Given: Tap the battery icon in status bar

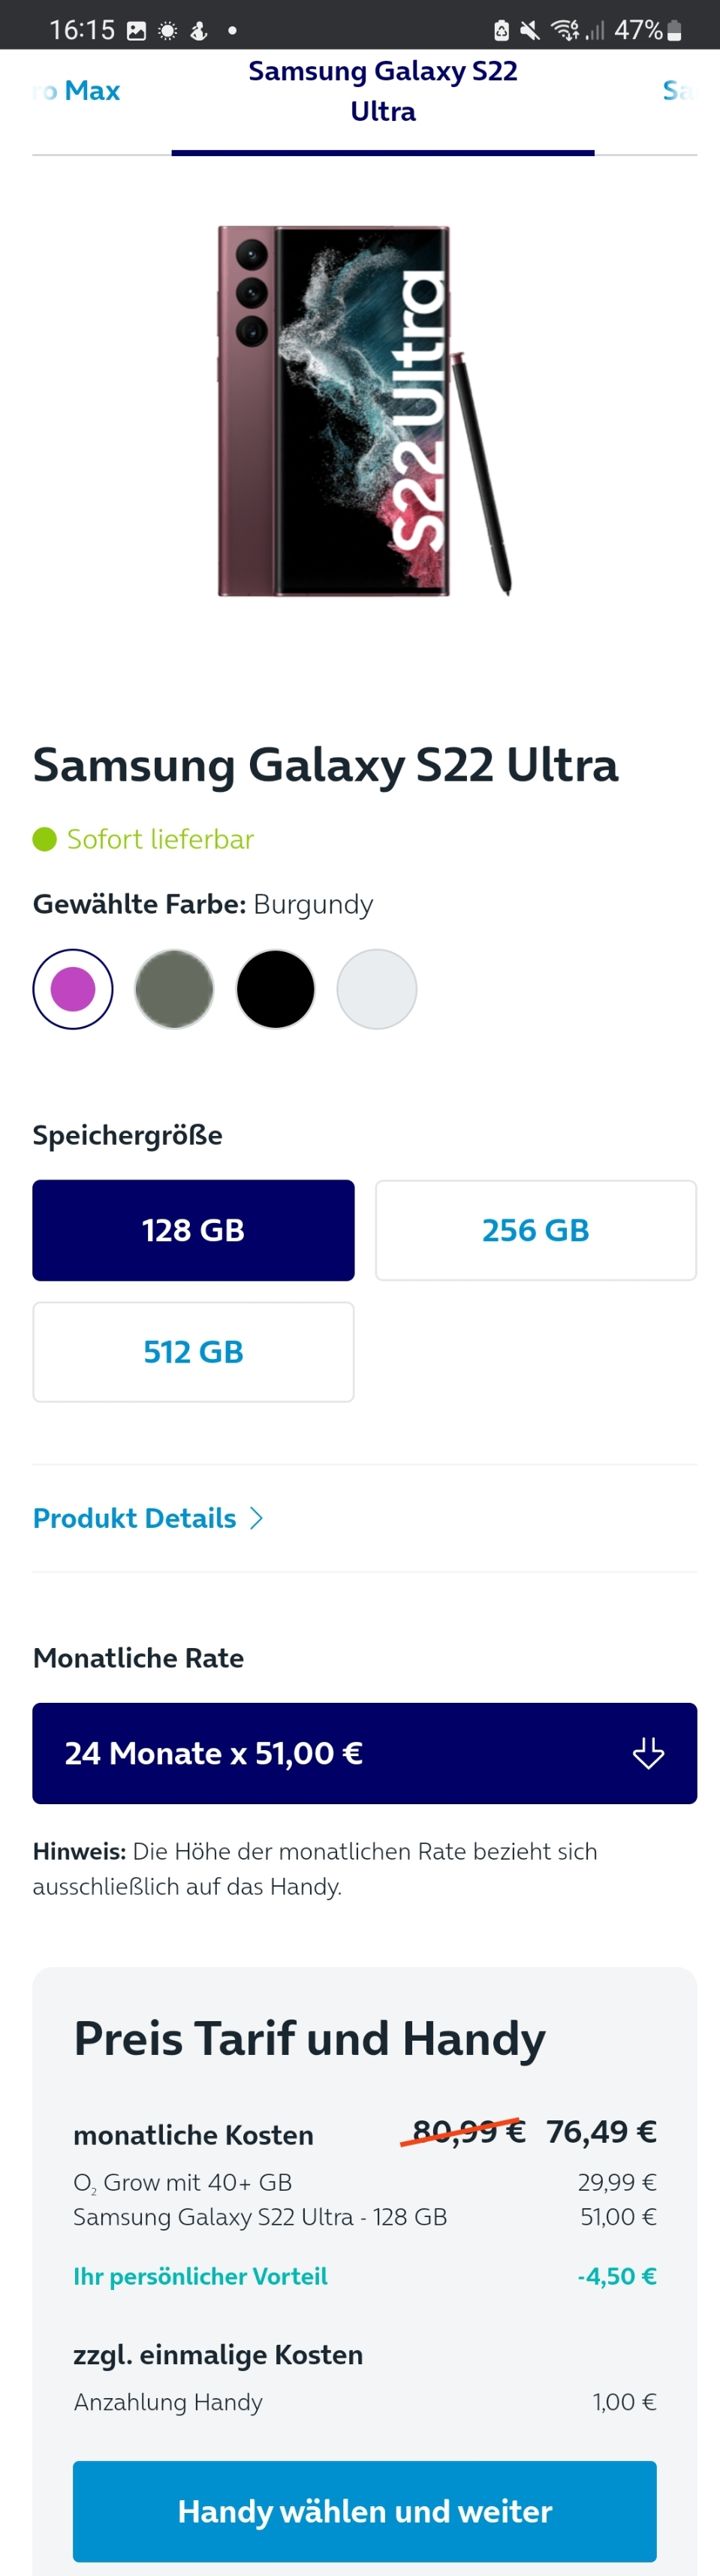Looking at the screenshot, I should (674, 31).
